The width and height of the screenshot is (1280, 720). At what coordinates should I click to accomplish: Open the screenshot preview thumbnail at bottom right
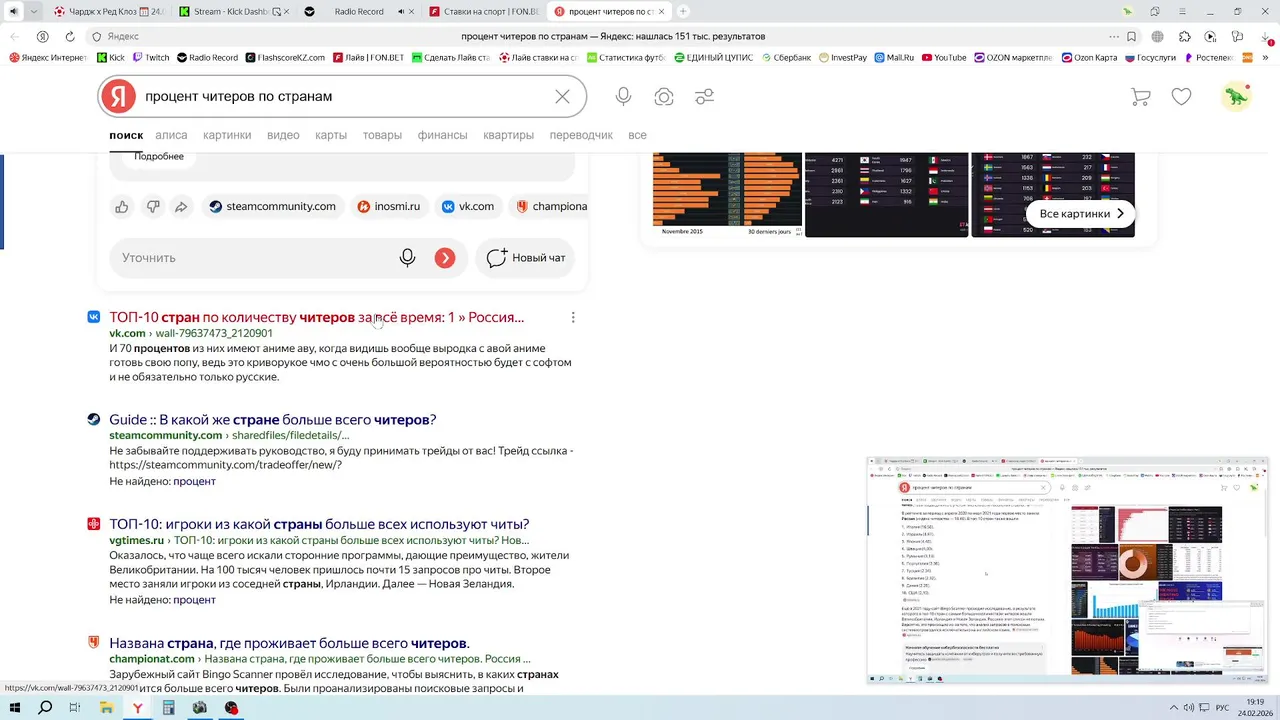(1068, 570)
